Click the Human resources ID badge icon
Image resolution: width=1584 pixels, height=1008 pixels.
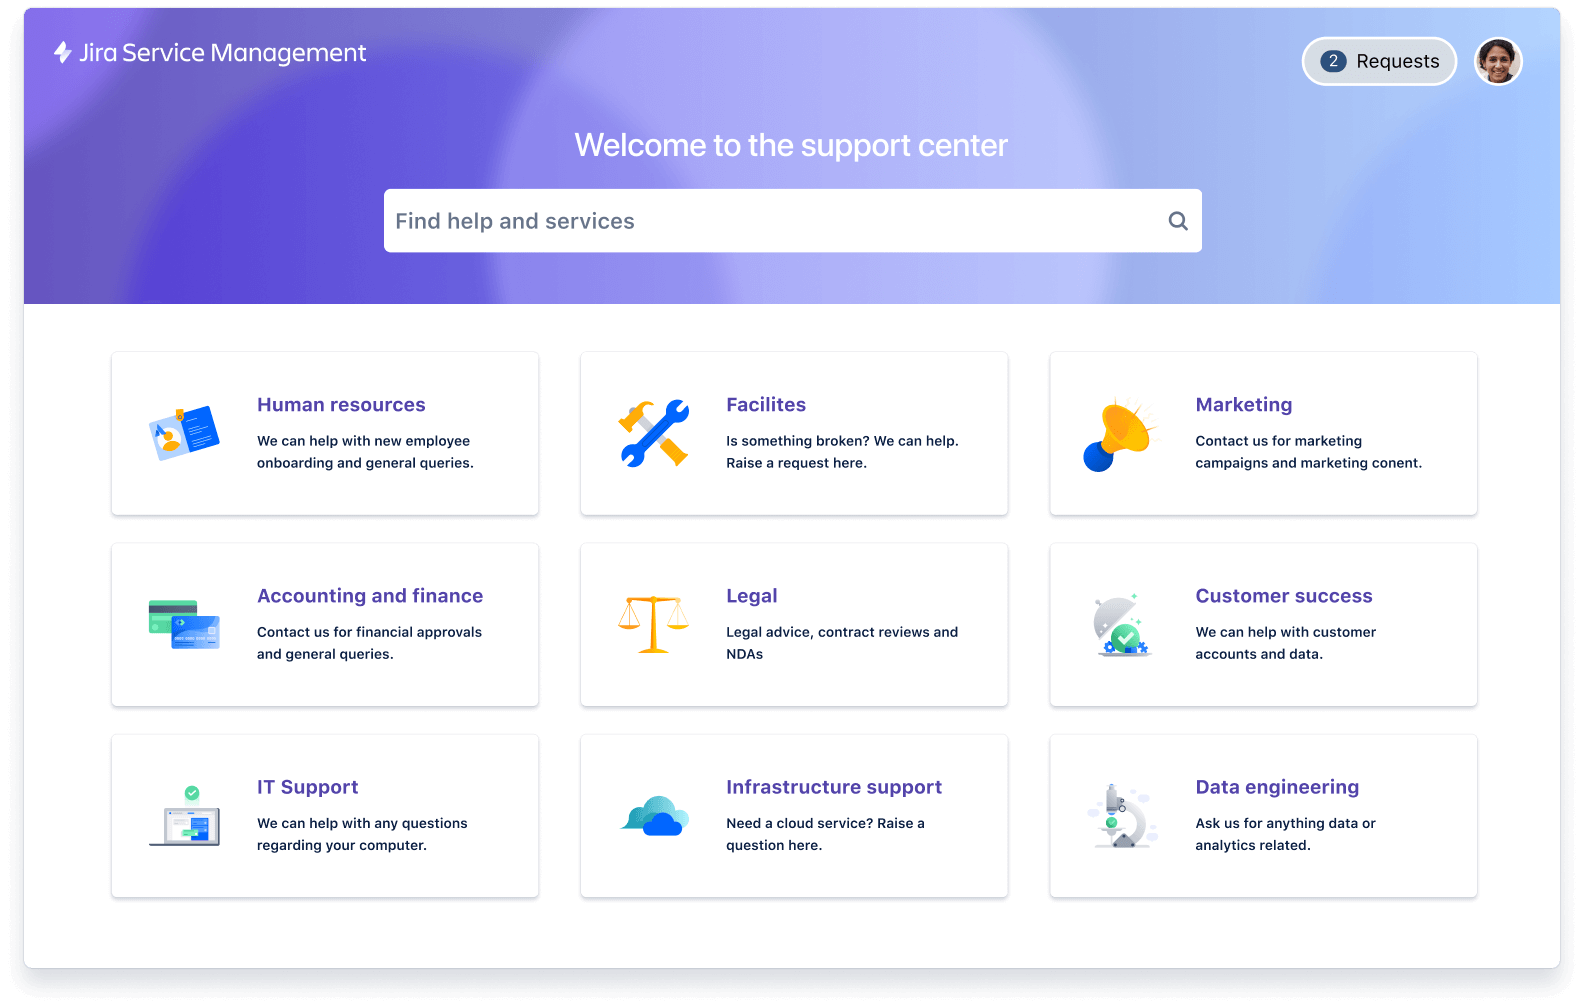pos(184,433)
